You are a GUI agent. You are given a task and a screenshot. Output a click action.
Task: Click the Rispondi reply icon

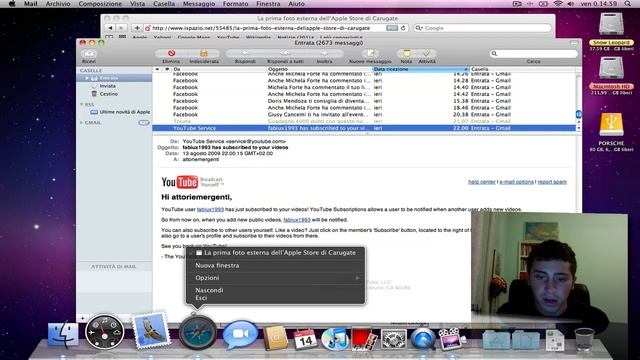click(x=245, y=53)
